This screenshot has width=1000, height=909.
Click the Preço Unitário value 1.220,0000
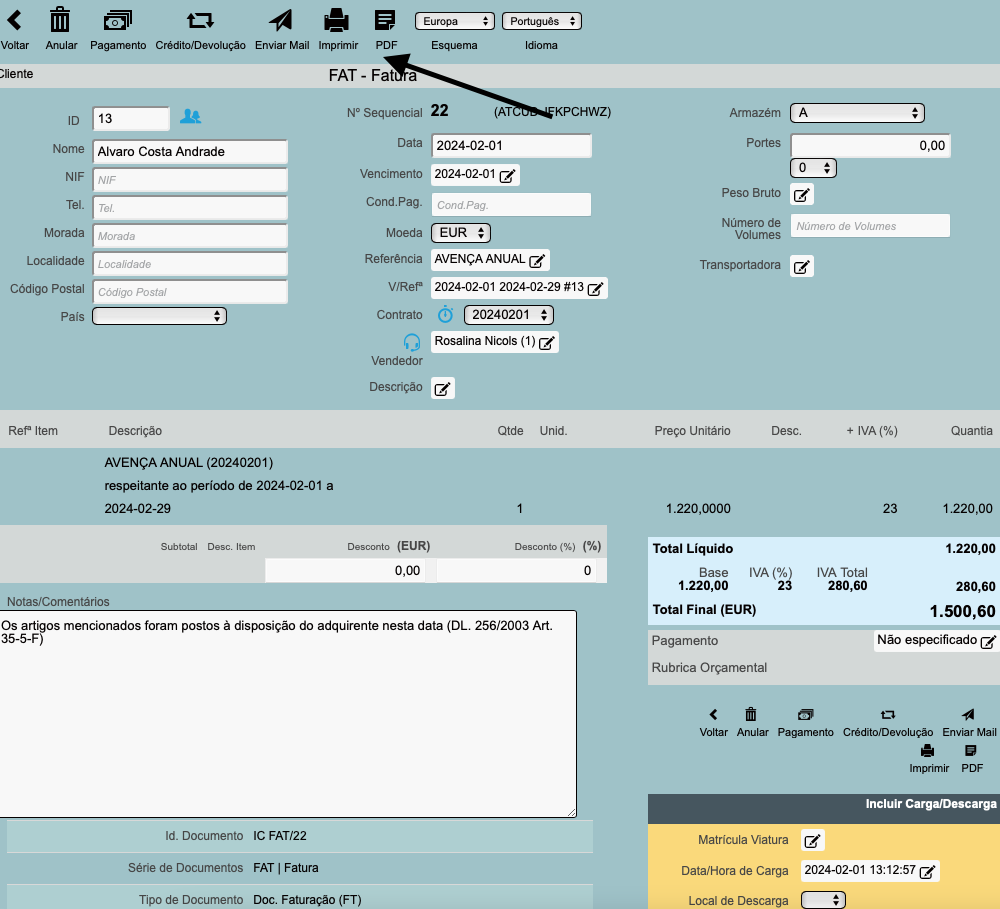pyautogui.click(x=698, y=508)
